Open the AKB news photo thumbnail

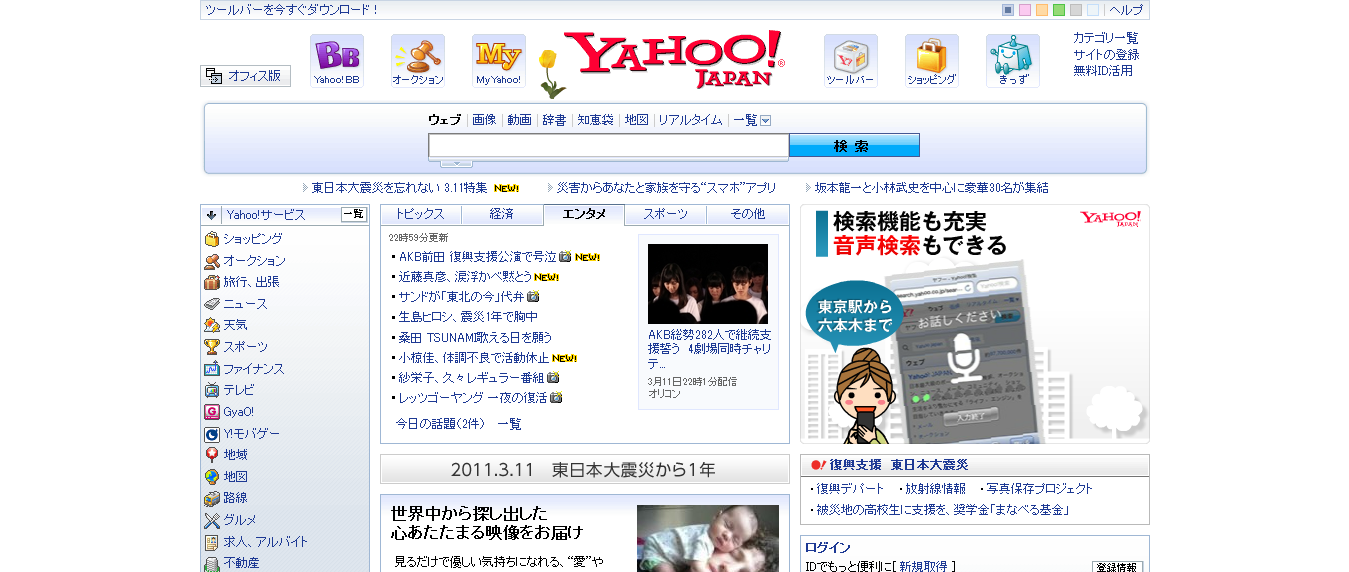click(x=708, y=284)
